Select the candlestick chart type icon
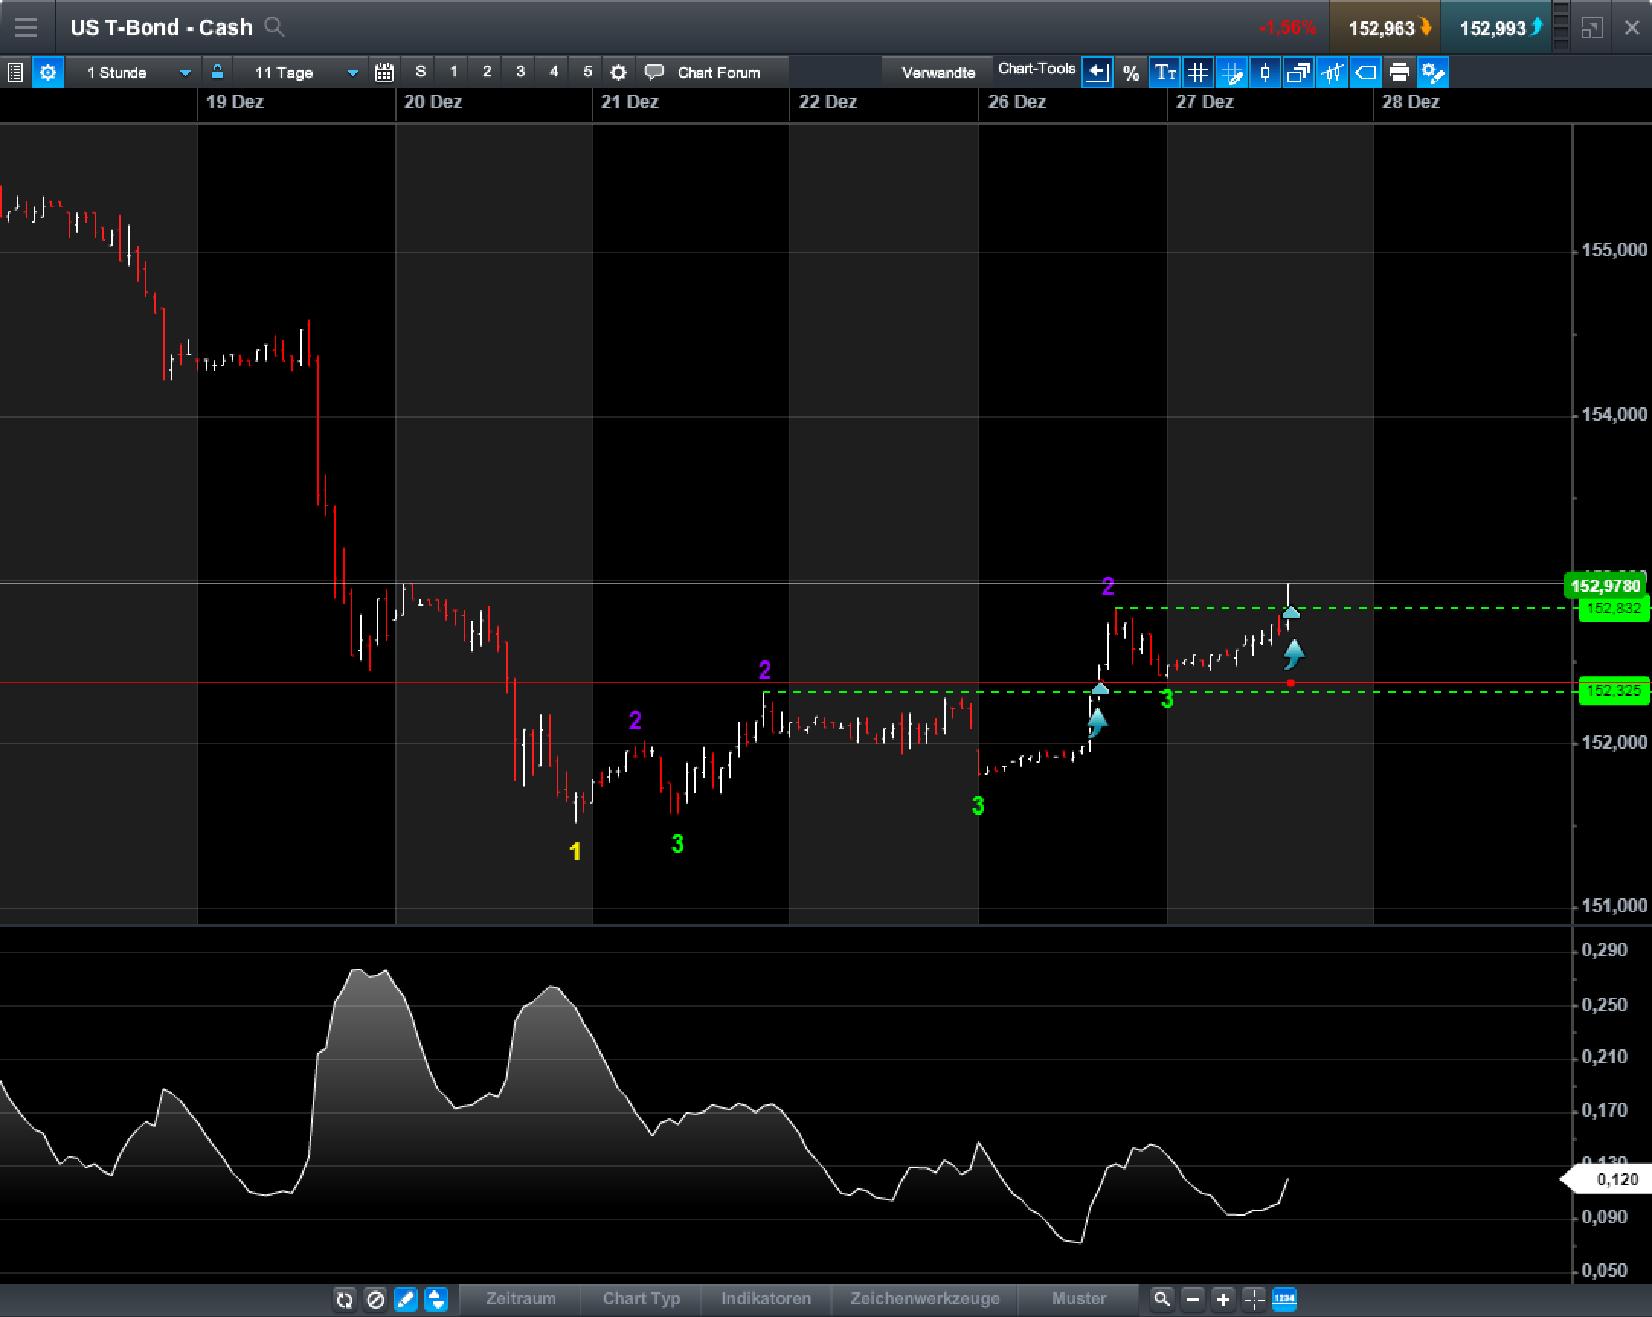1652x1317 pixels. click(1264, 72)
